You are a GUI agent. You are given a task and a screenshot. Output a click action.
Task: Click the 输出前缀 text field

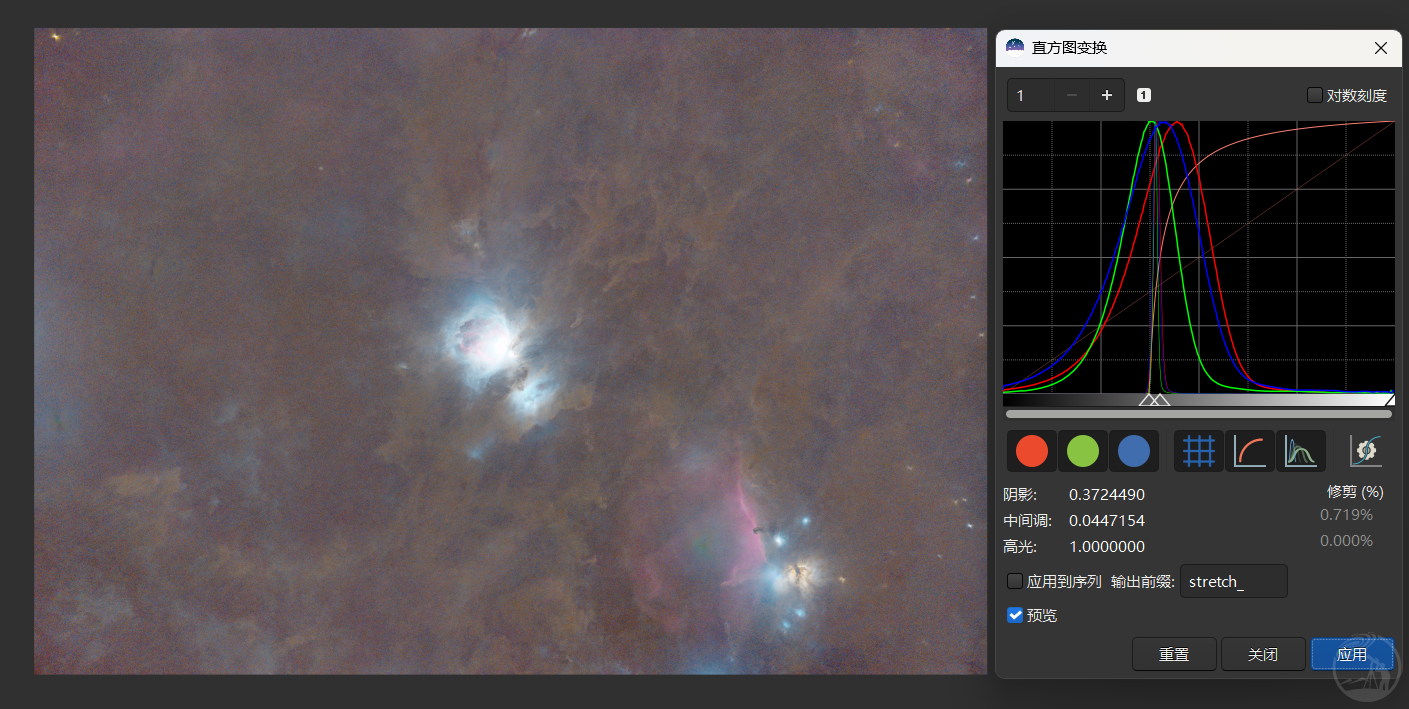click(1233, 581)
